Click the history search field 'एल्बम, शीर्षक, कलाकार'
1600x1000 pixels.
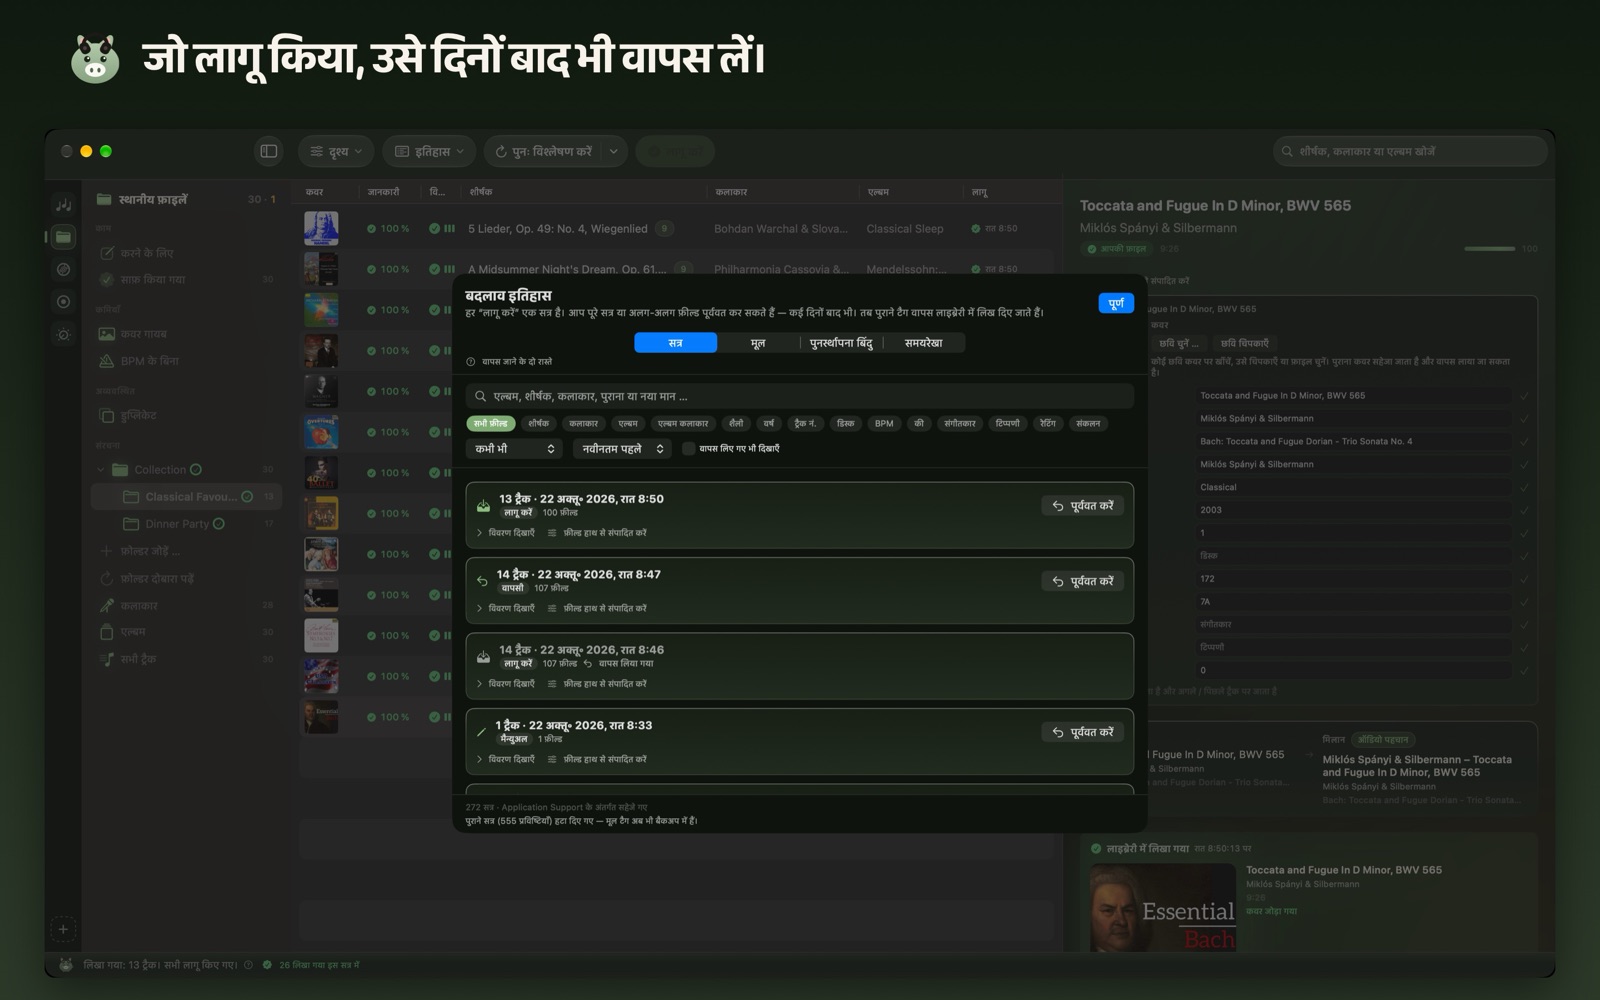pos(800,396)
